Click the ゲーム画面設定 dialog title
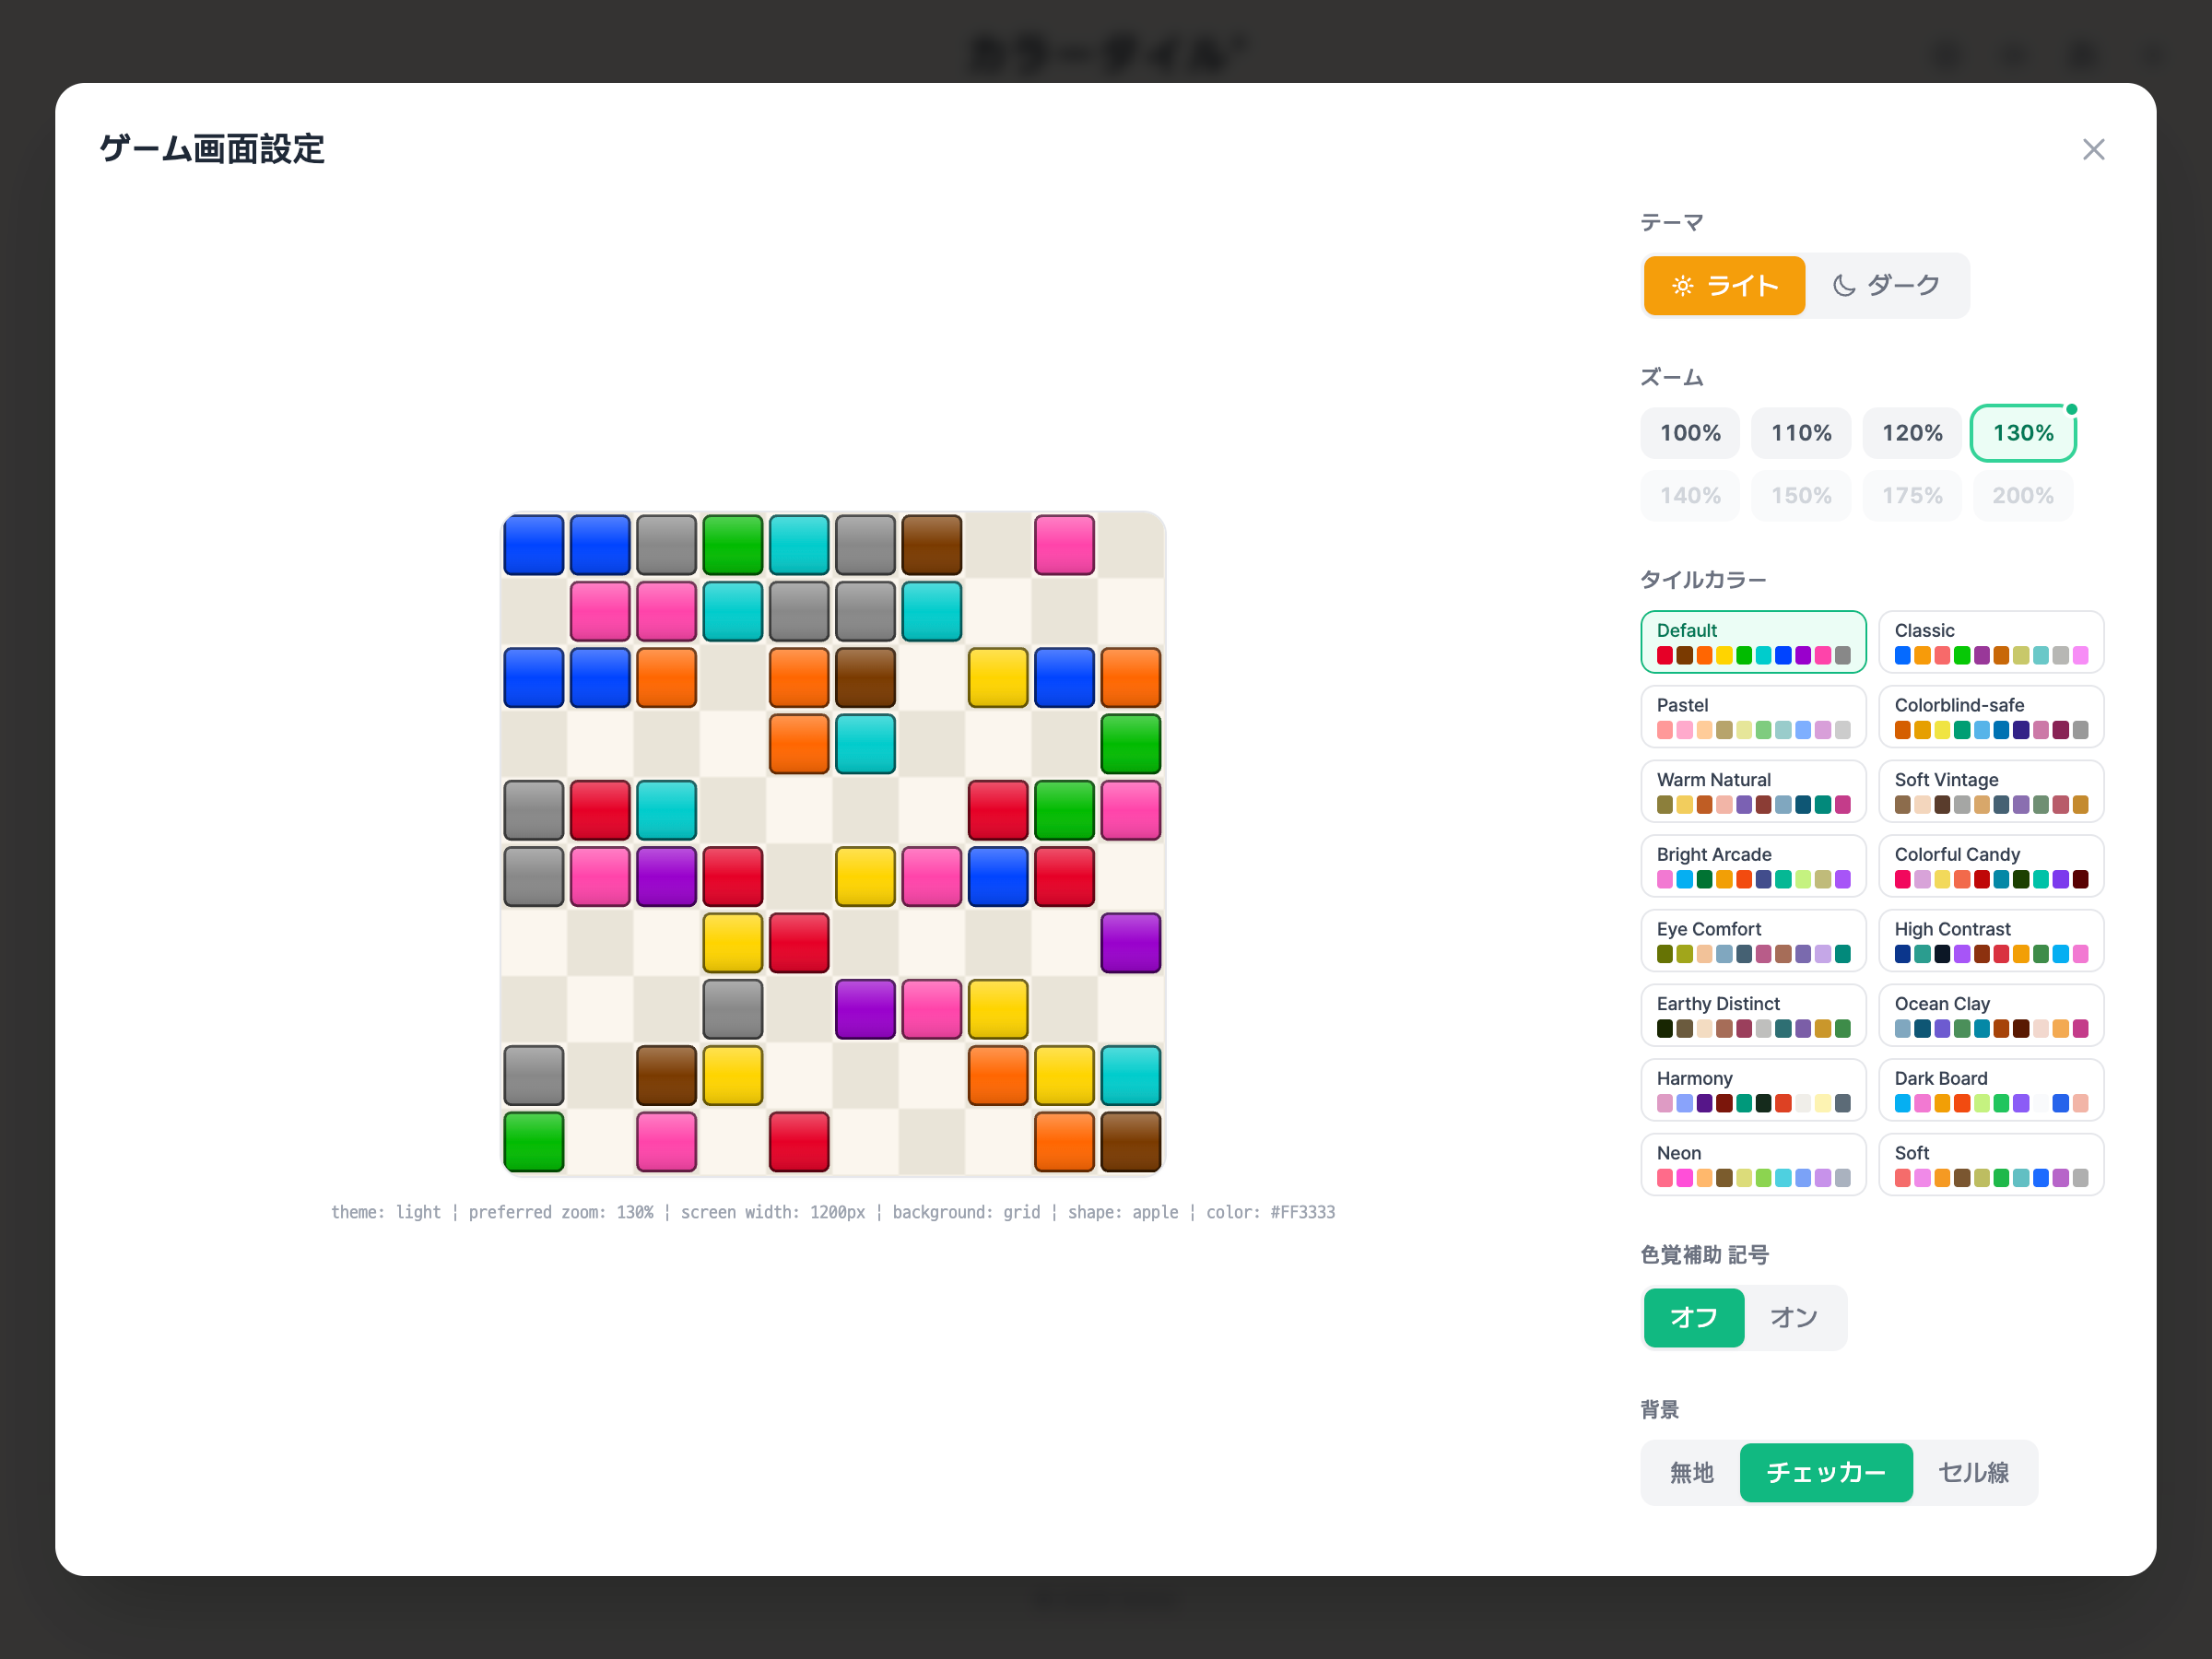This screenshot has height=1659, width=2212. 212,149
